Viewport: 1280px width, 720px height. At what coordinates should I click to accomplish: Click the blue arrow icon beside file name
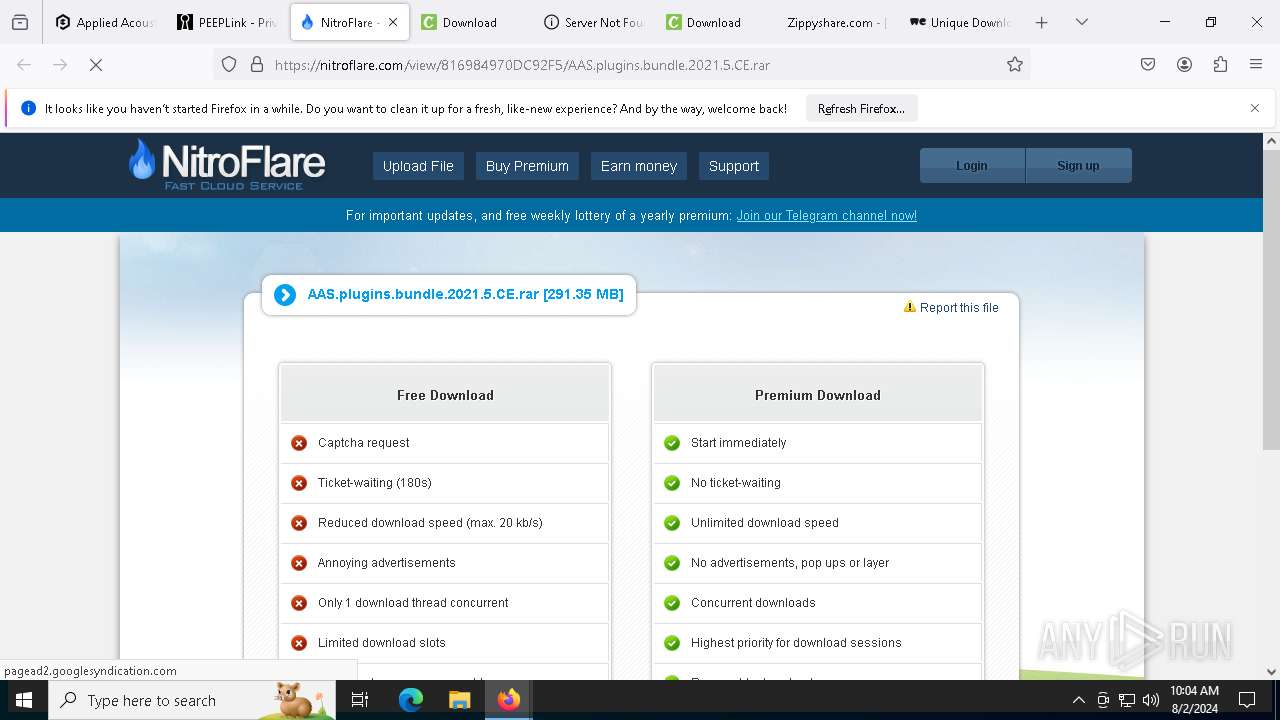coord(285,294)
